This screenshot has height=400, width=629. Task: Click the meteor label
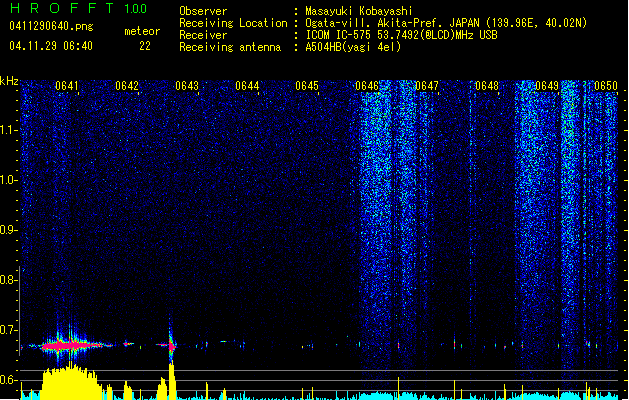142,31
